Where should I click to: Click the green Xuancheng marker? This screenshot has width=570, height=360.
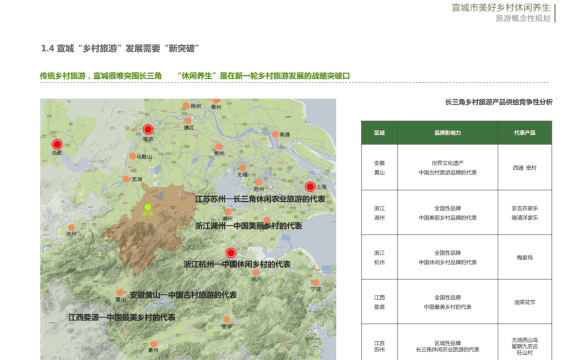point(148,207)
